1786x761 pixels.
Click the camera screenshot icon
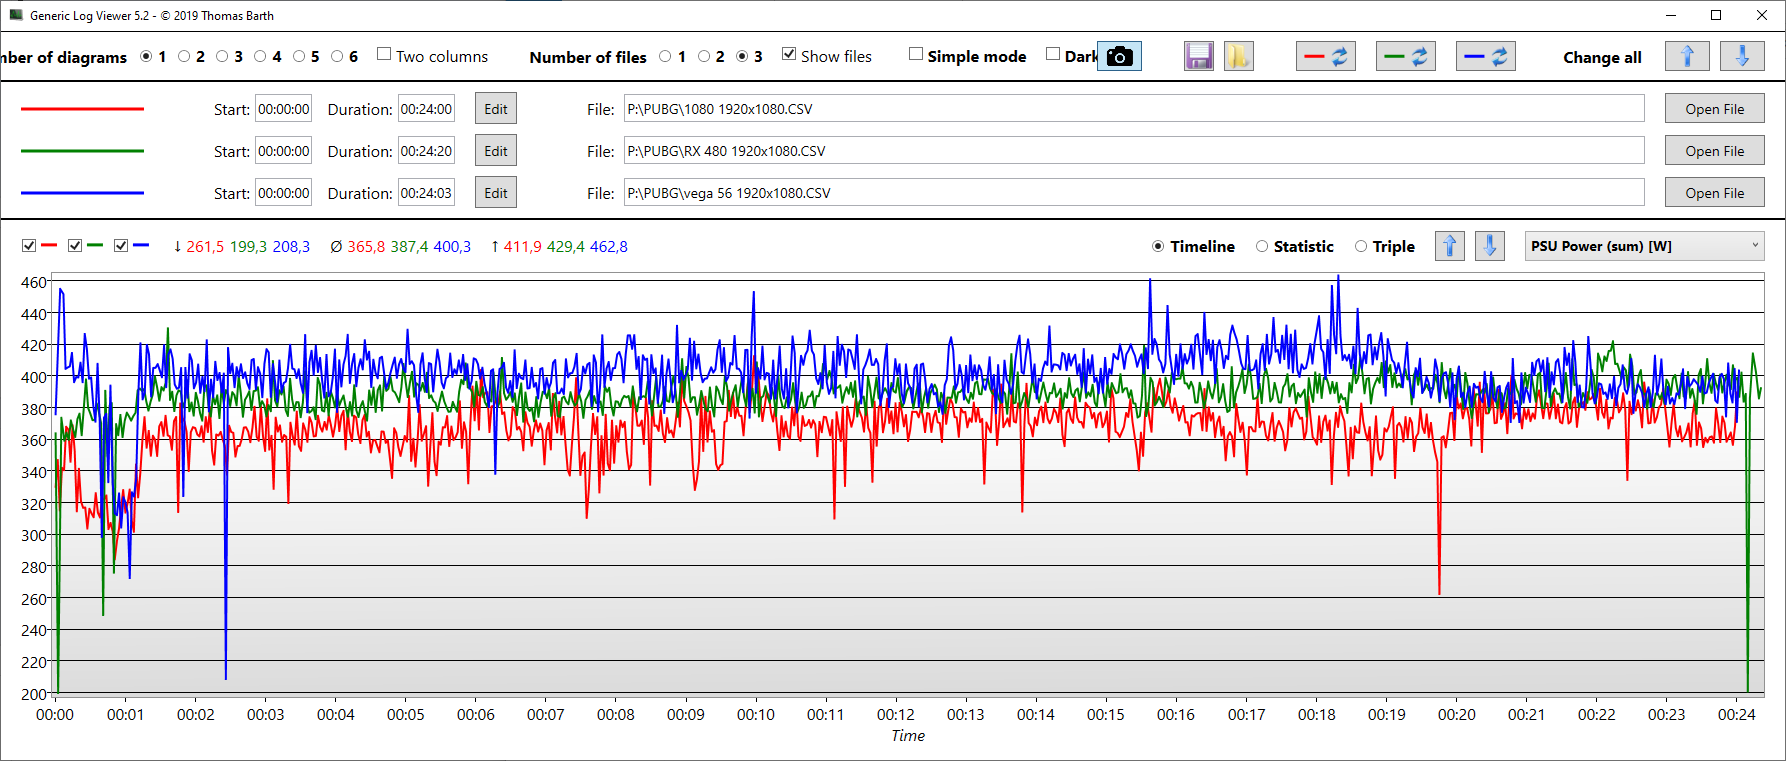pos(1120,57)
